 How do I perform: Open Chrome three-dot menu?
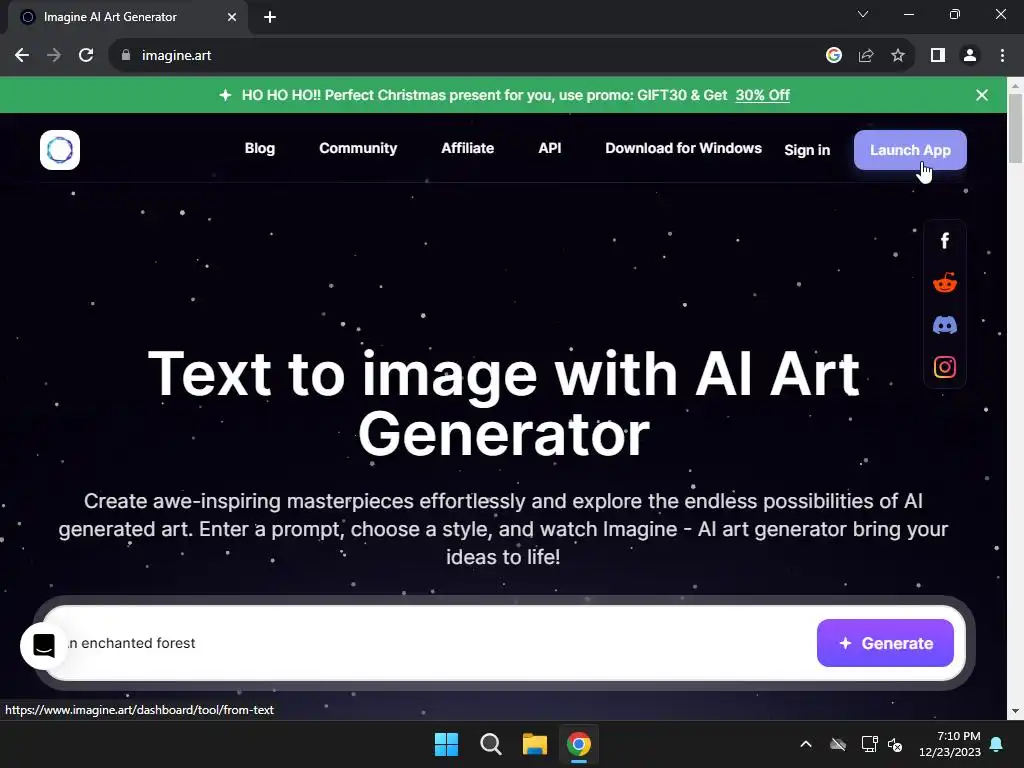[x=1002, y=56]
